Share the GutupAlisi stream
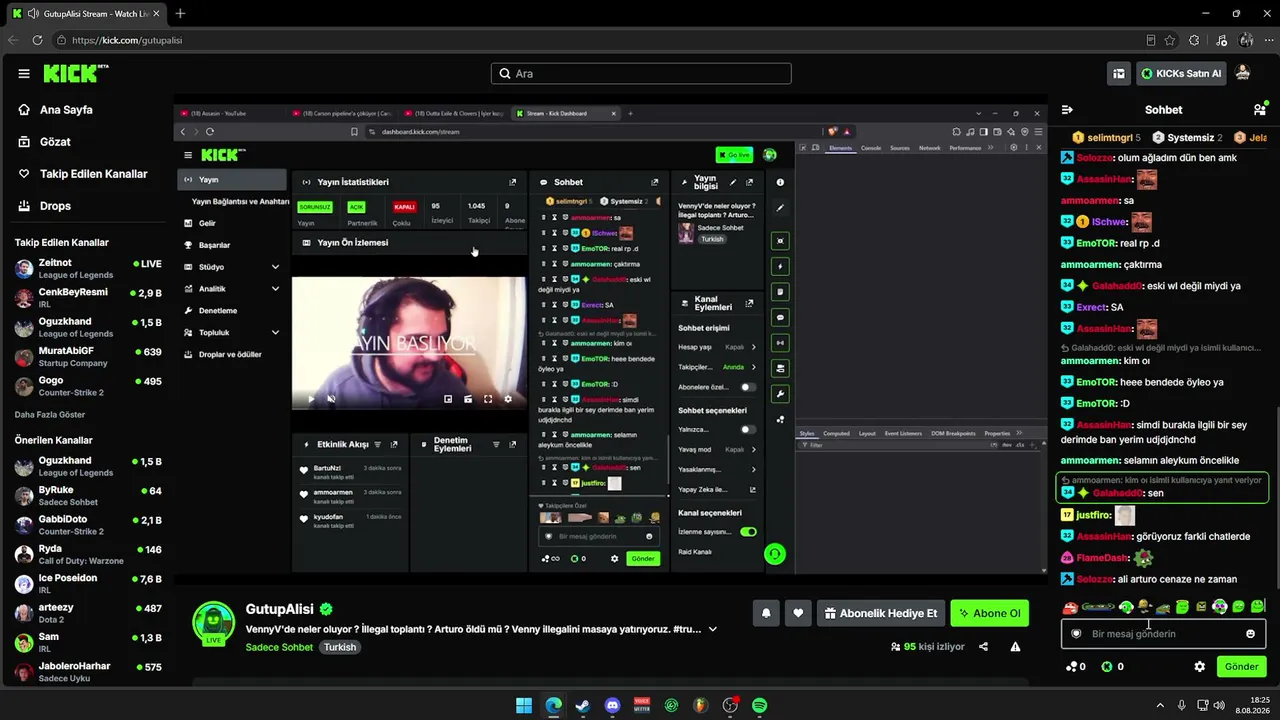 pos(983,647)
